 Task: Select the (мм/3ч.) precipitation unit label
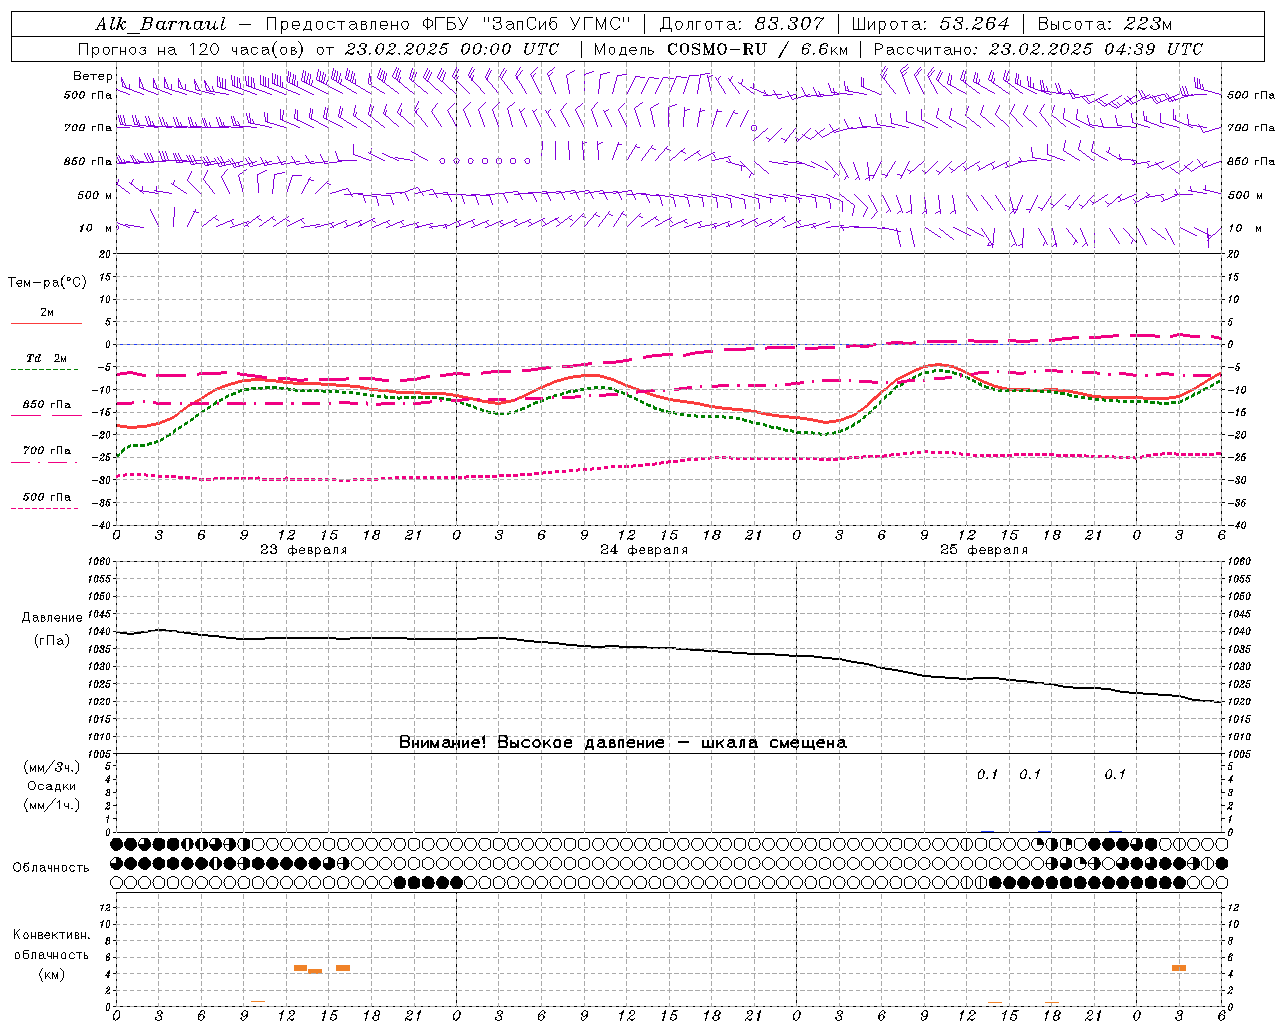tap(51, 767)
